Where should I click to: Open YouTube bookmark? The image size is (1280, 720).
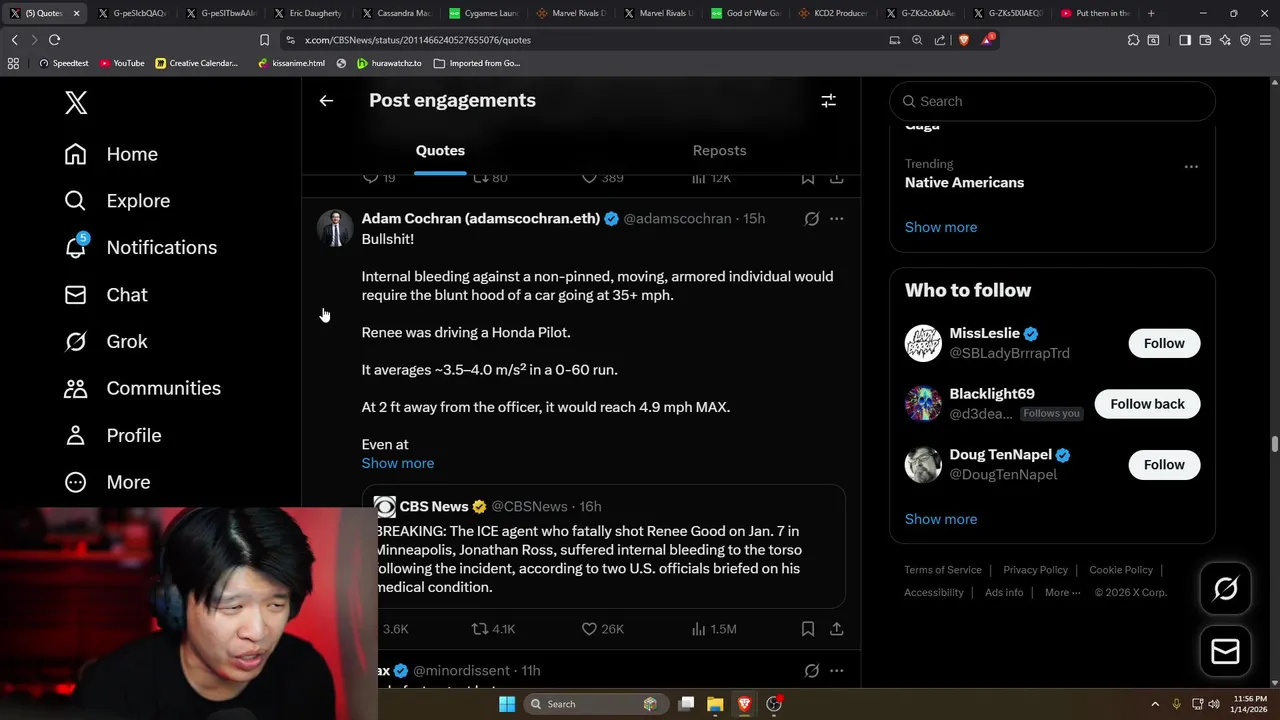[121, 63]
